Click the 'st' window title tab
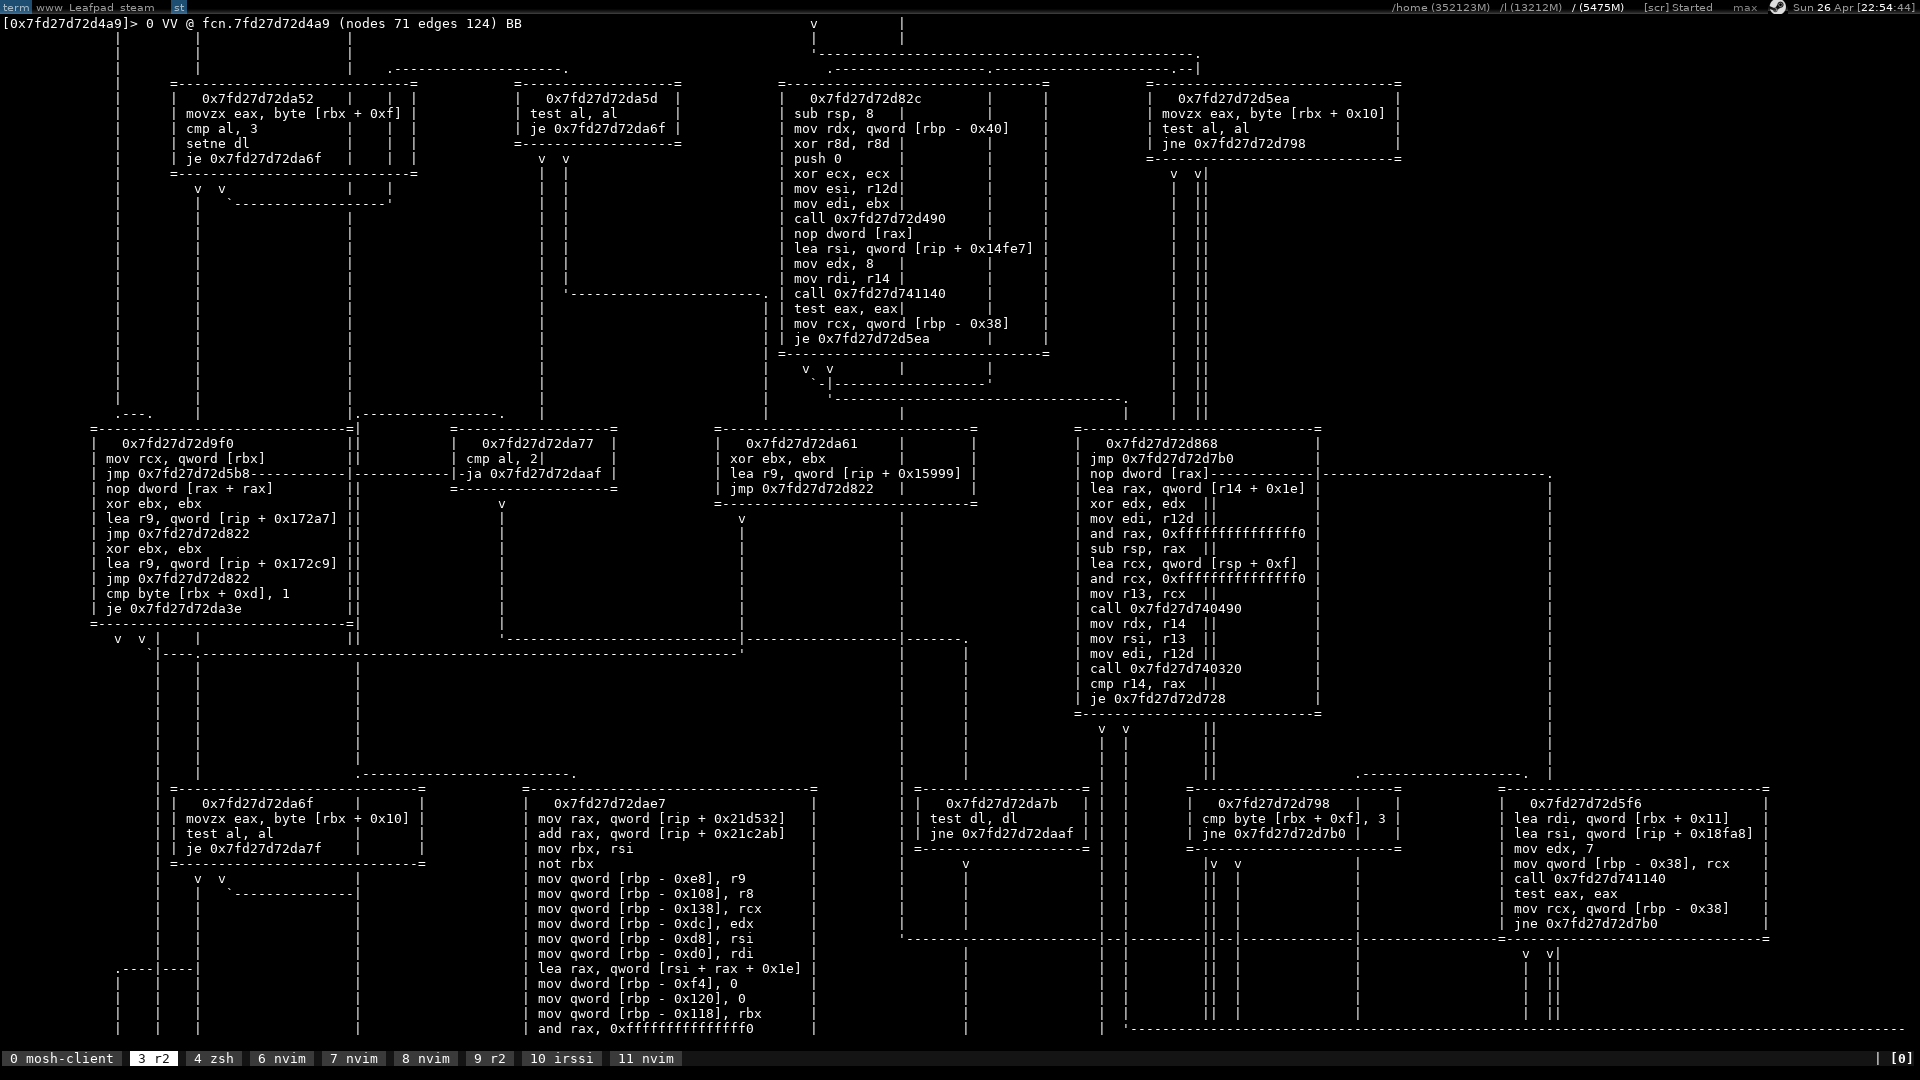The width and height of the screenshot is (1920, 1080). (x=179, y=7)
